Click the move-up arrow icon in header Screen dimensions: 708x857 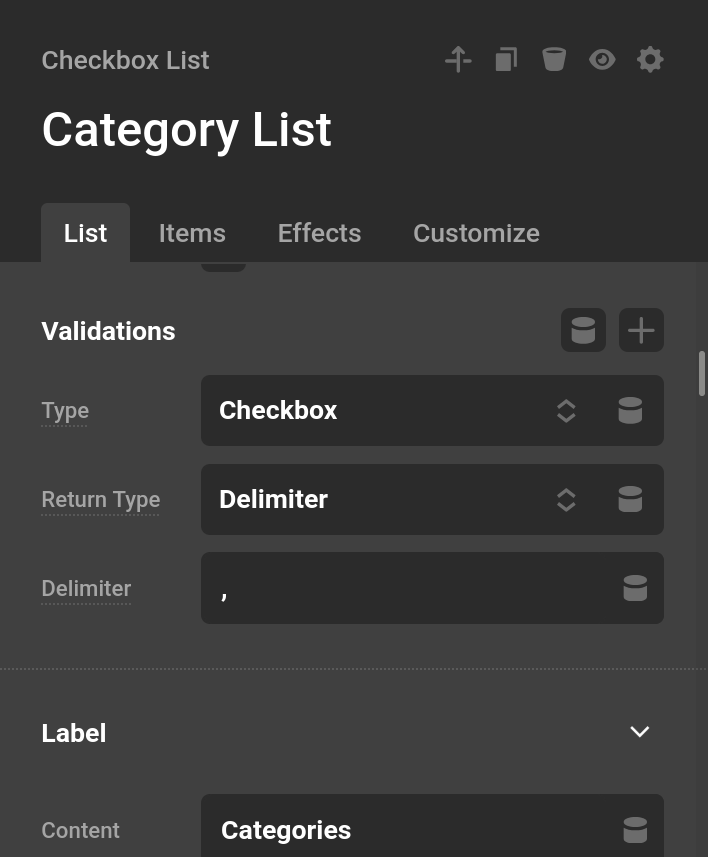click(458, 59)
